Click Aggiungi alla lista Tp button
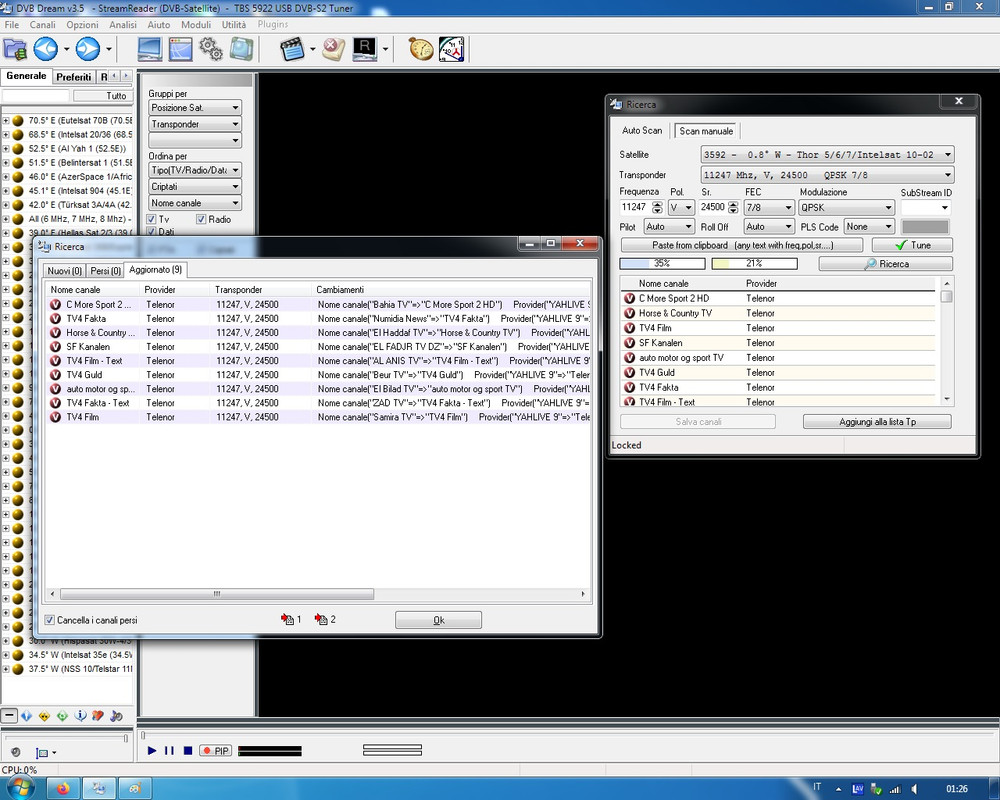Viewport: 1000px width, 800px height. click(x=877, y=422)
